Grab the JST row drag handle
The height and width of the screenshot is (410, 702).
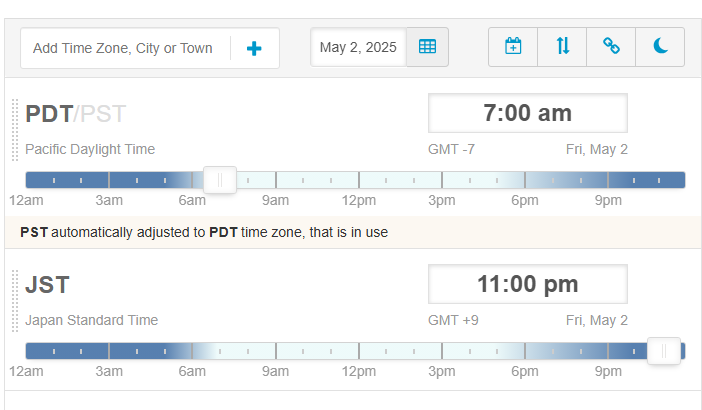pos(15,301)
